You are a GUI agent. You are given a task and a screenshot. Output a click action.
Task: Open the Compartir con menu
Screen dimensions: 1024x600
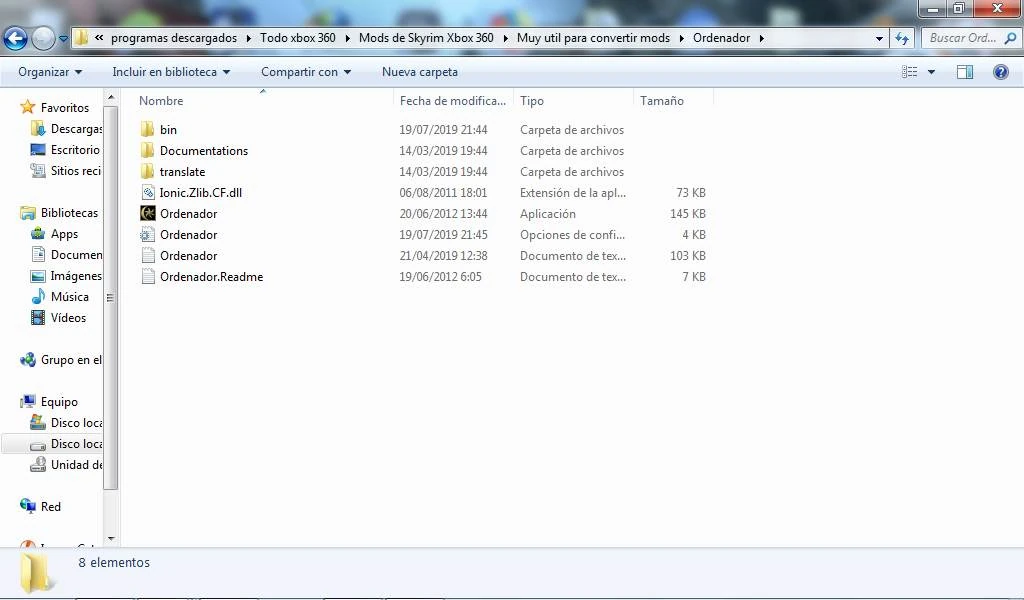(306, 72)
